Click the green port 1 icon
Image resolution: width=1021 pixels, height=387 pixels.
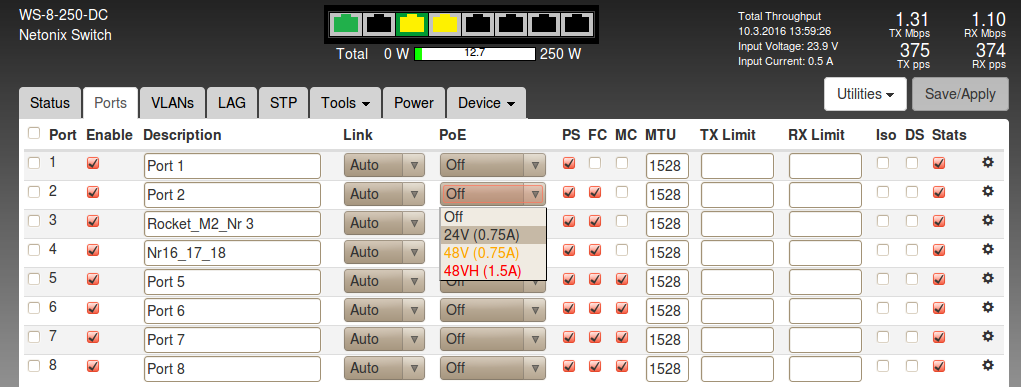pos(346,25)
